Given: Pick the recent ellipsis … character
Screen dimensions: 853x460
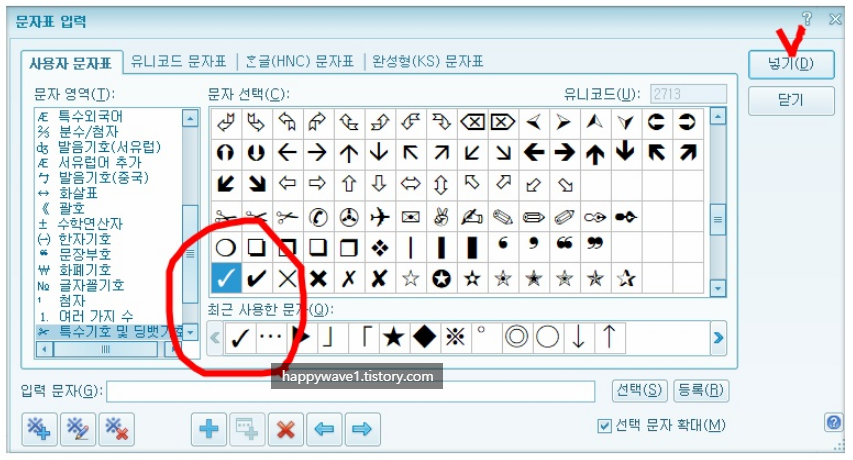Looking at the screenshot, I should point(270,338).
